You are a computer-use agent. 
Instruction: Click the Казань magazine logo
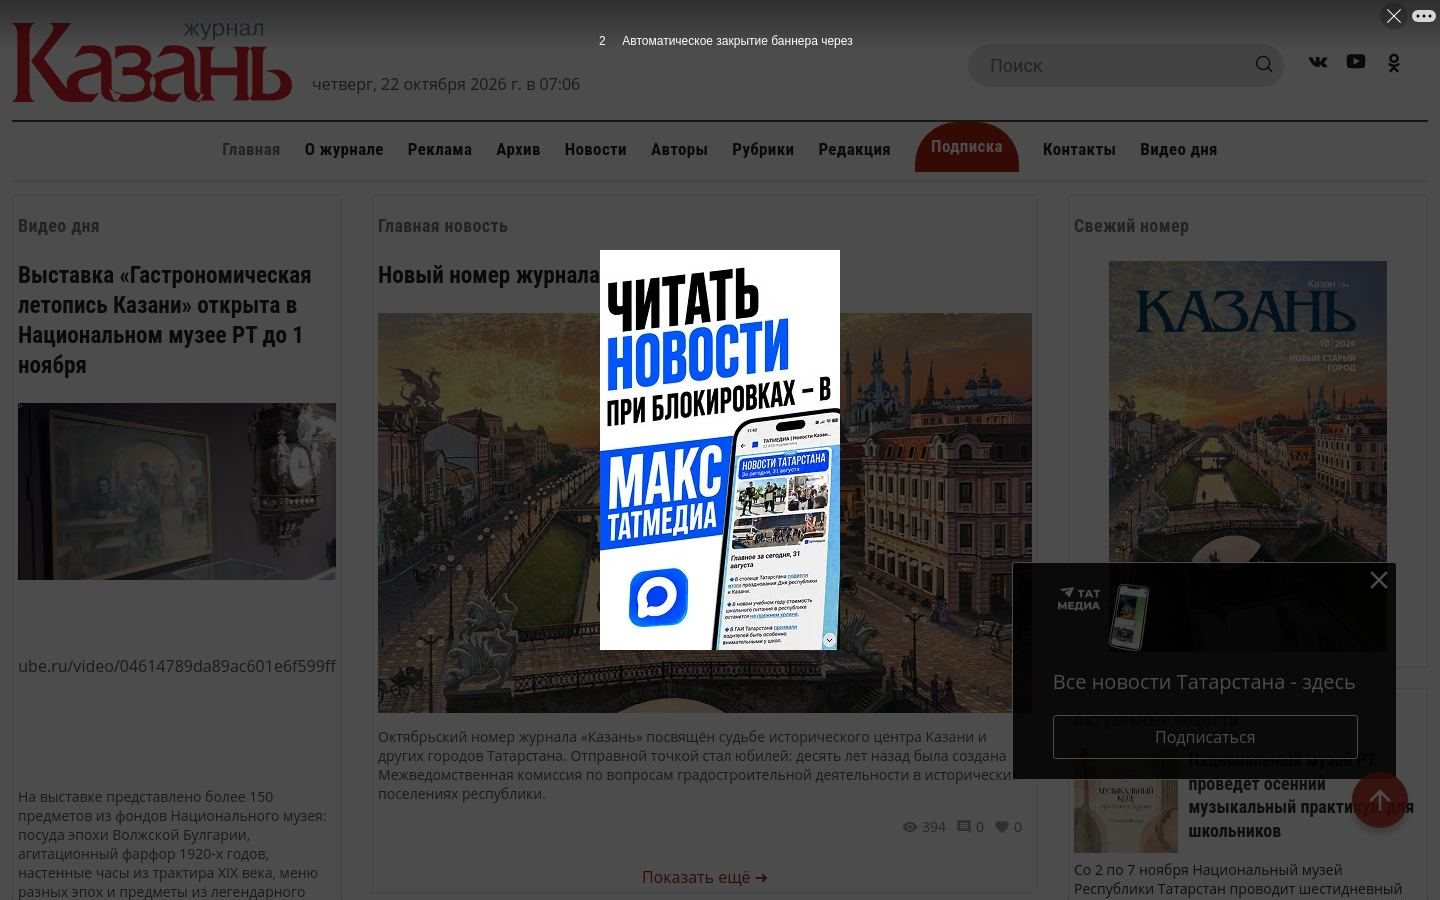(x=152, y=62)
